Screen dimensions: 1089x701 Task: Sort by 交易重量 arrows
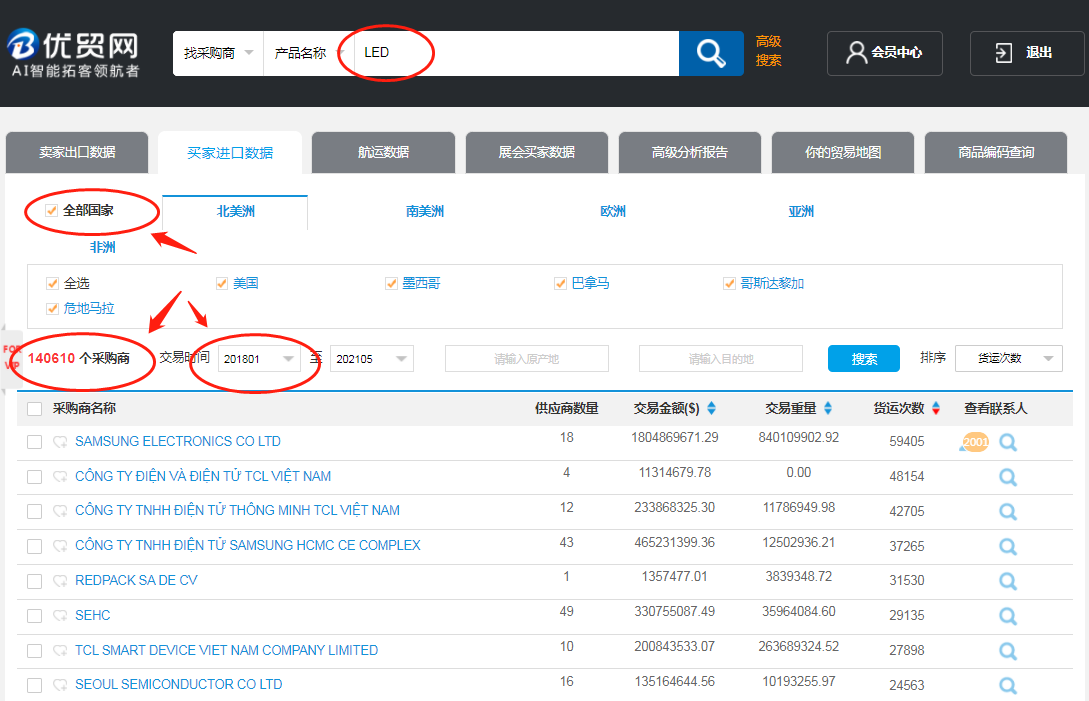point(827,409)
